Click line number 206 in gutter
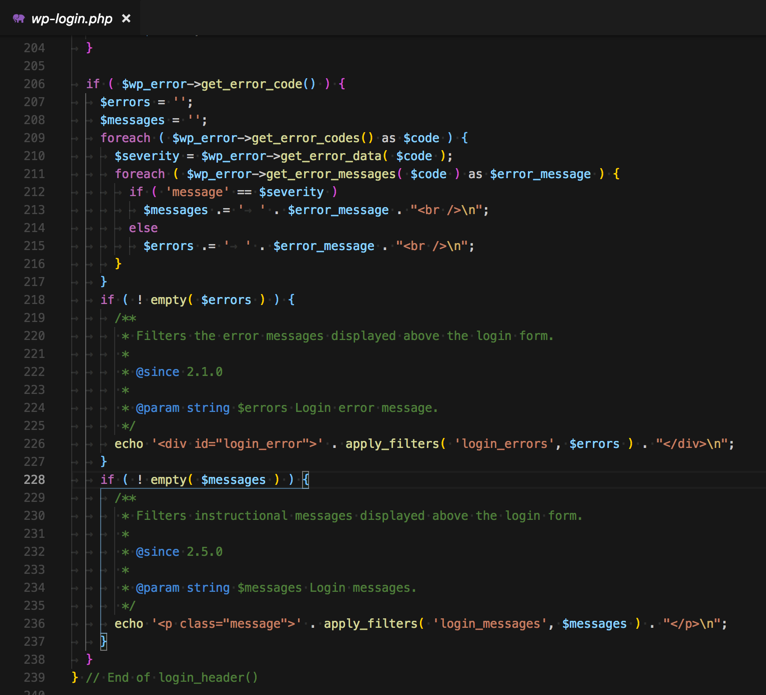The height and width of the screenshot is (695, 766). [34, 84]
